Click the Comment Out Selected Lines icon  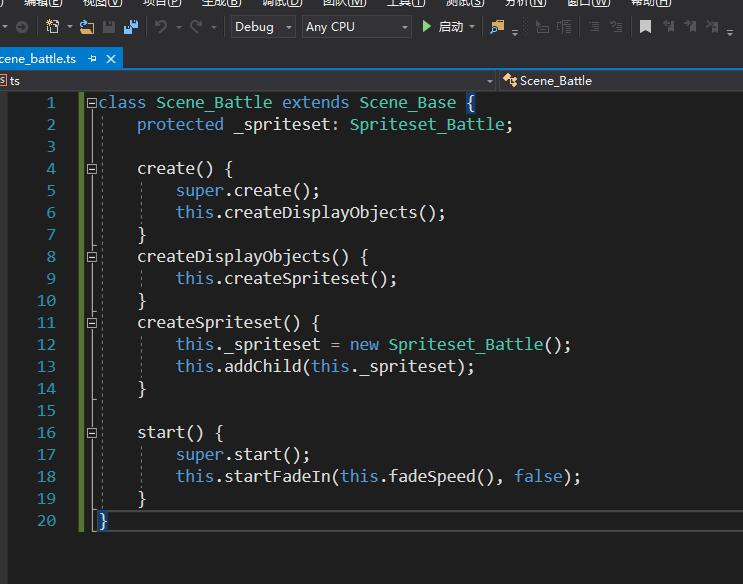(594, 27)
